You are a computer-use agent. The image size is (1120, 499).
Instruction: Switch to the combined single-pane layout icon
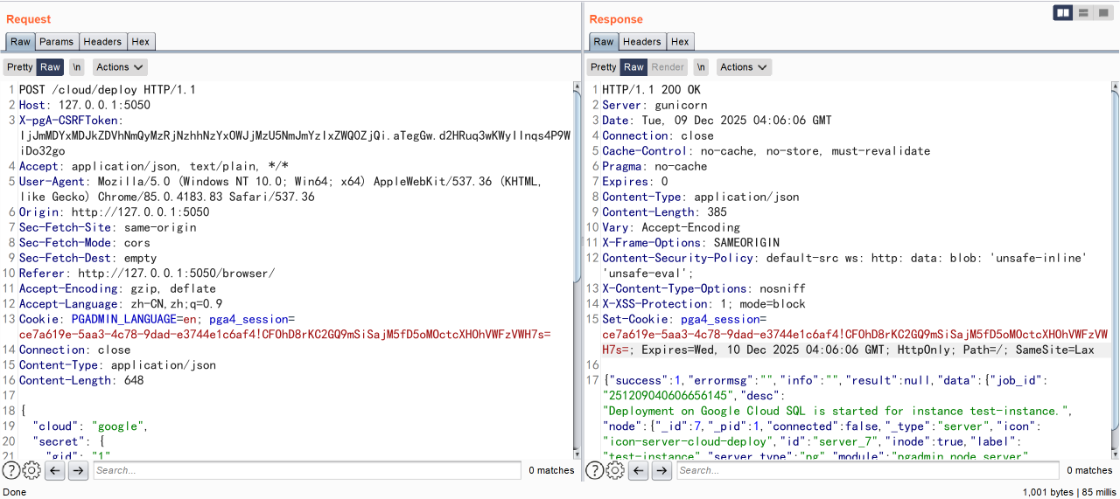point(1103,12)
